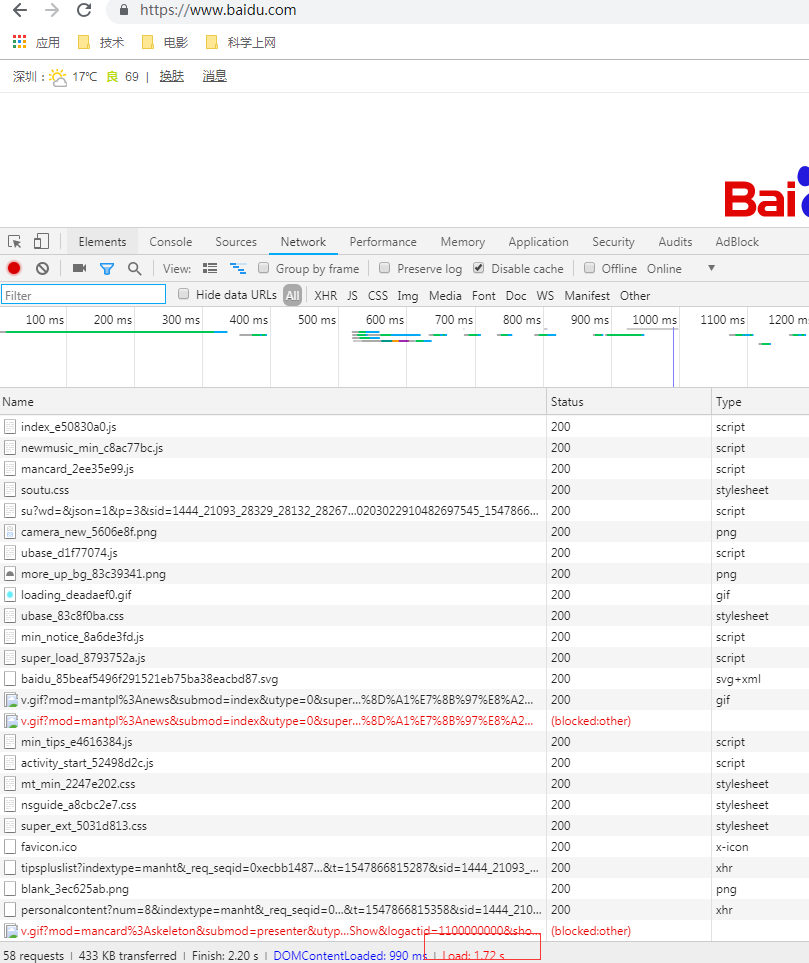Select the Network tab
This screenshot has width=809, height=963.
click(303, 242)
